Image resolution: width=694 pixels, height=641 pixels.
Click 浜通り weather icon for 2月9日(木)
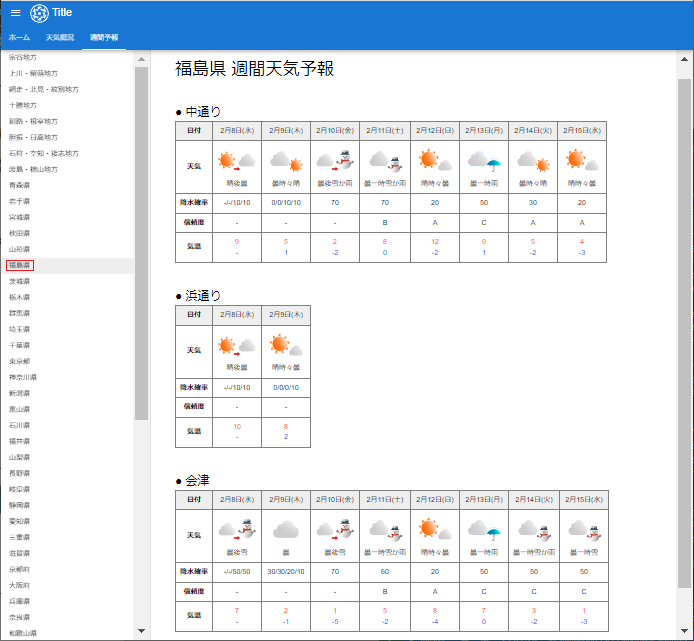click(286, 345)
